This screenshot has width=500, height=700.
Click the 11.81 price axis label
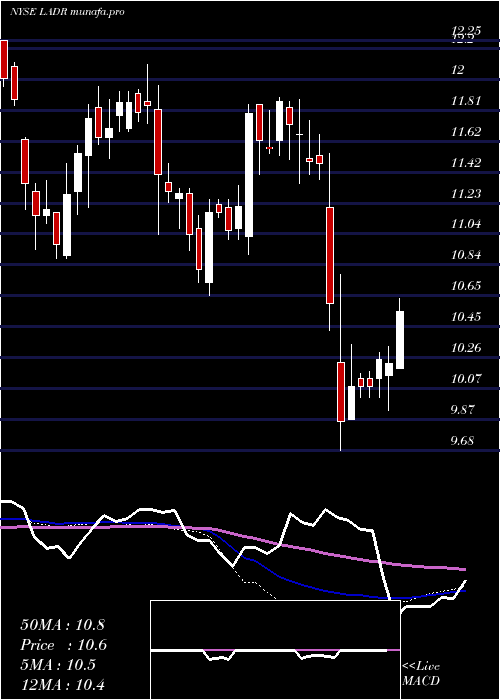[x=466, y=101]
